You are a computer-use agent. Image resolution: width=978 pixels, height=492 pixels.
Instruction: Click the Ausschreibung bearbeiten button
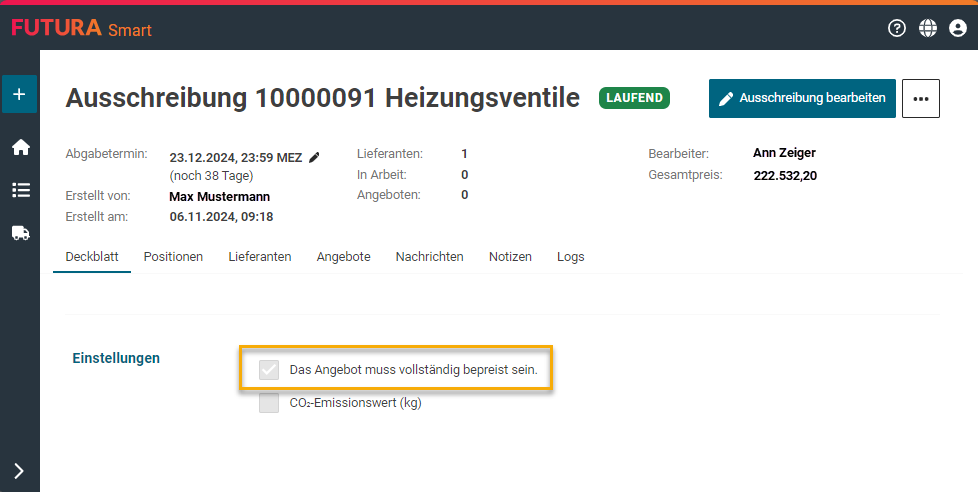[x=802, y=99]
